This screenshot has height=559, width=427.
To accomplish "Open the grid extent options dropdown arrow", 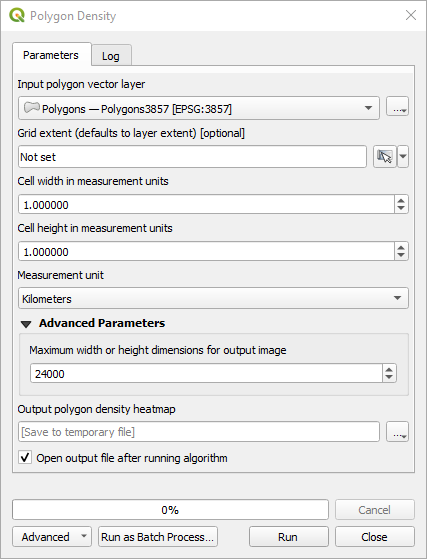I will tap(403, 157).
